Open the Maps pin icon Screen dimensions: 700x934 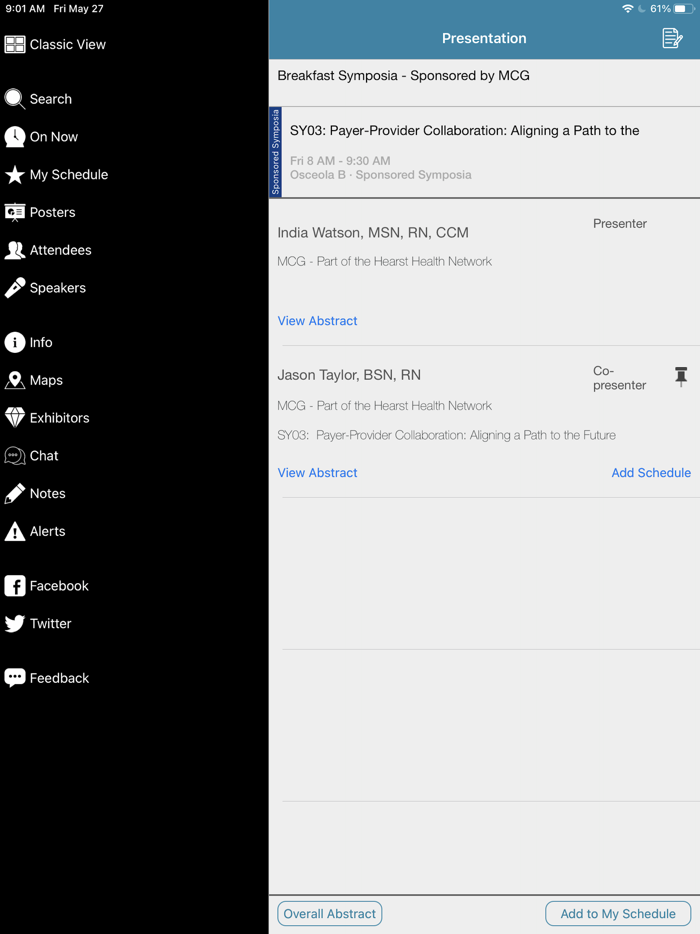(15, 381)
